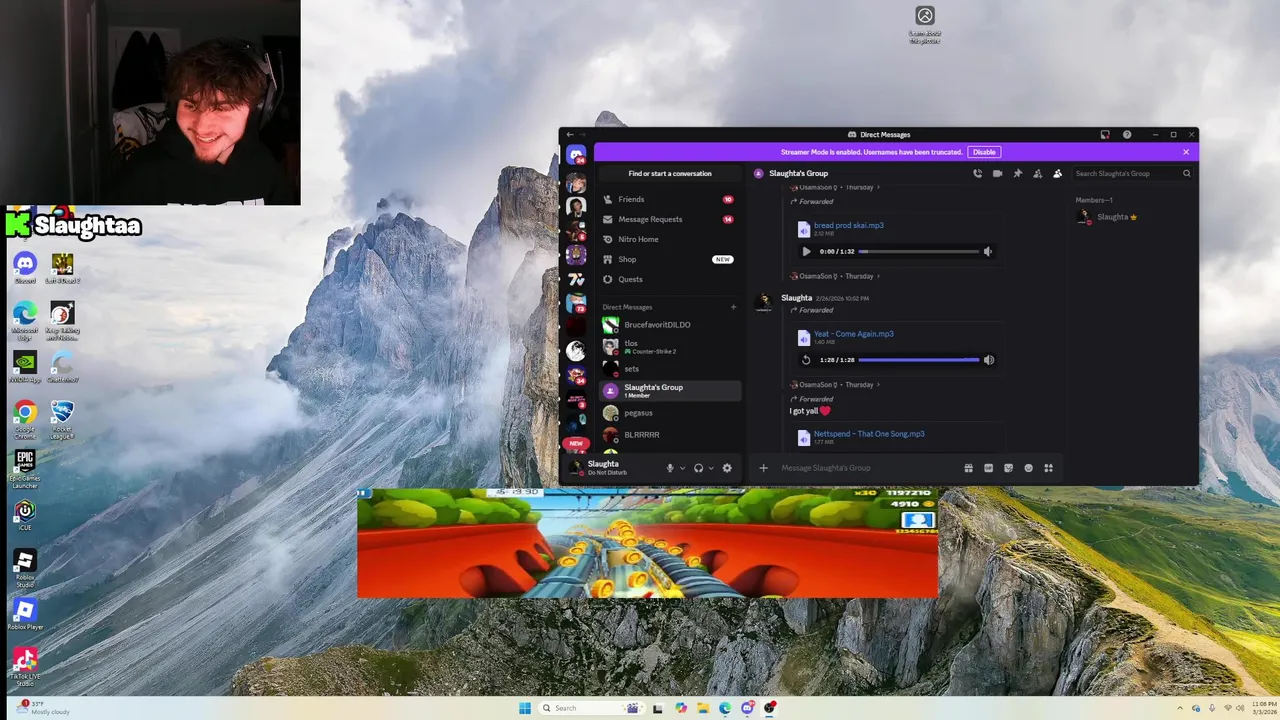Open Discord user settings gear
The height and width of the screenshot is (720, 1280).
point(727,468)
